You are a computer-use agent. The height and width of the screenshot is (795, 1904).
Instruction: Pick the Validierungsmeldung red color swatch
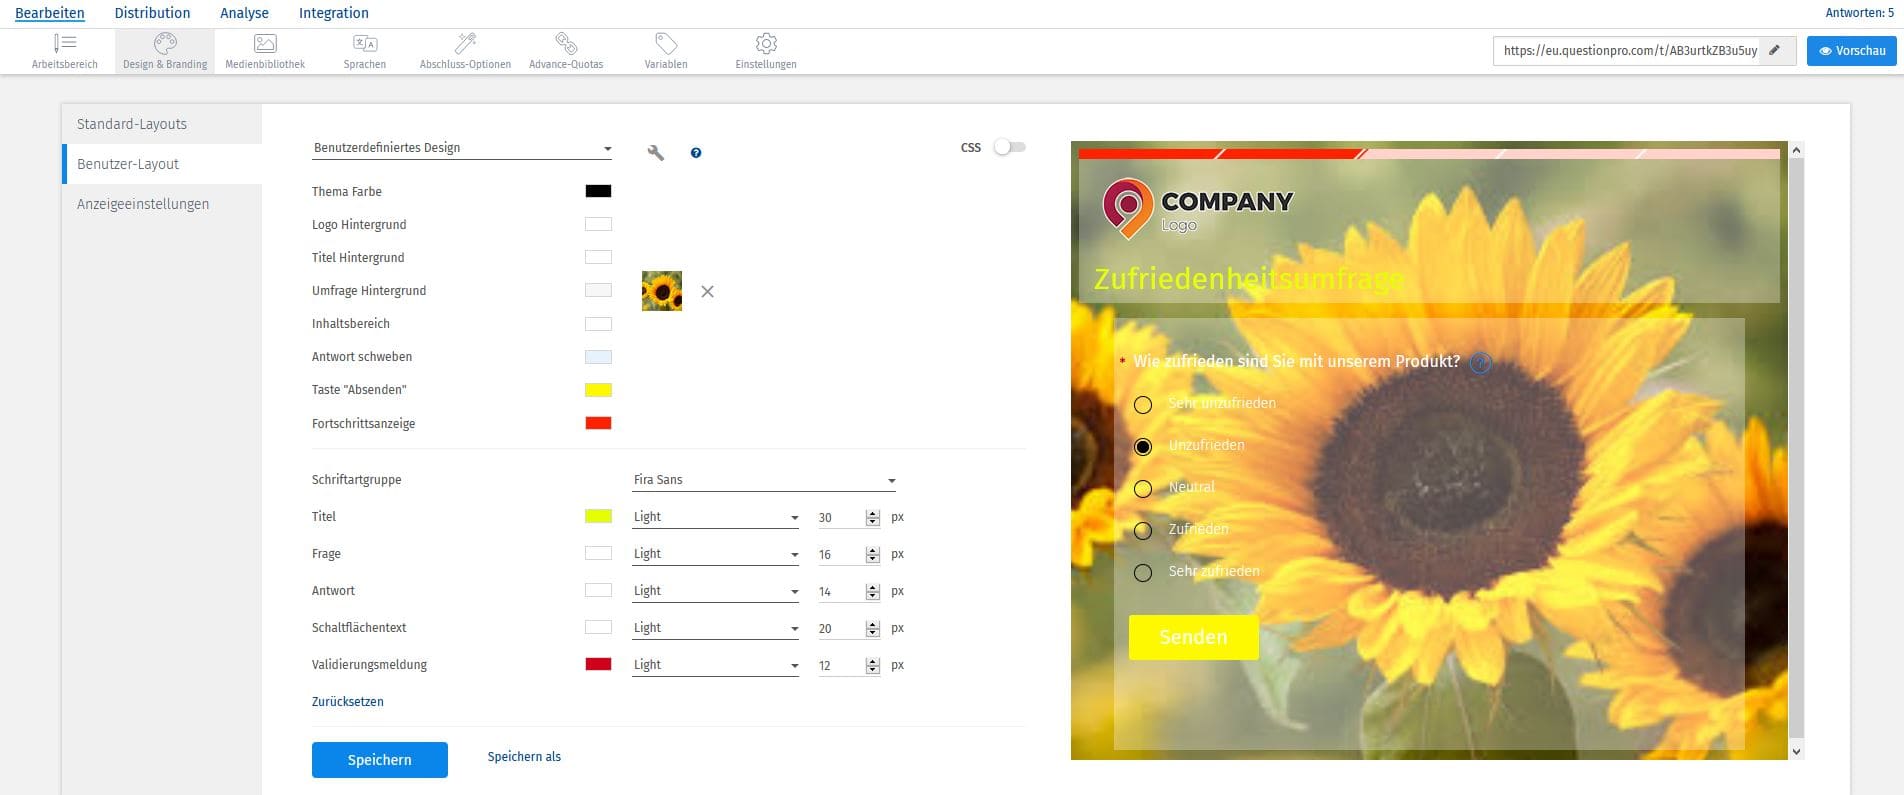(x=598, y=664)
